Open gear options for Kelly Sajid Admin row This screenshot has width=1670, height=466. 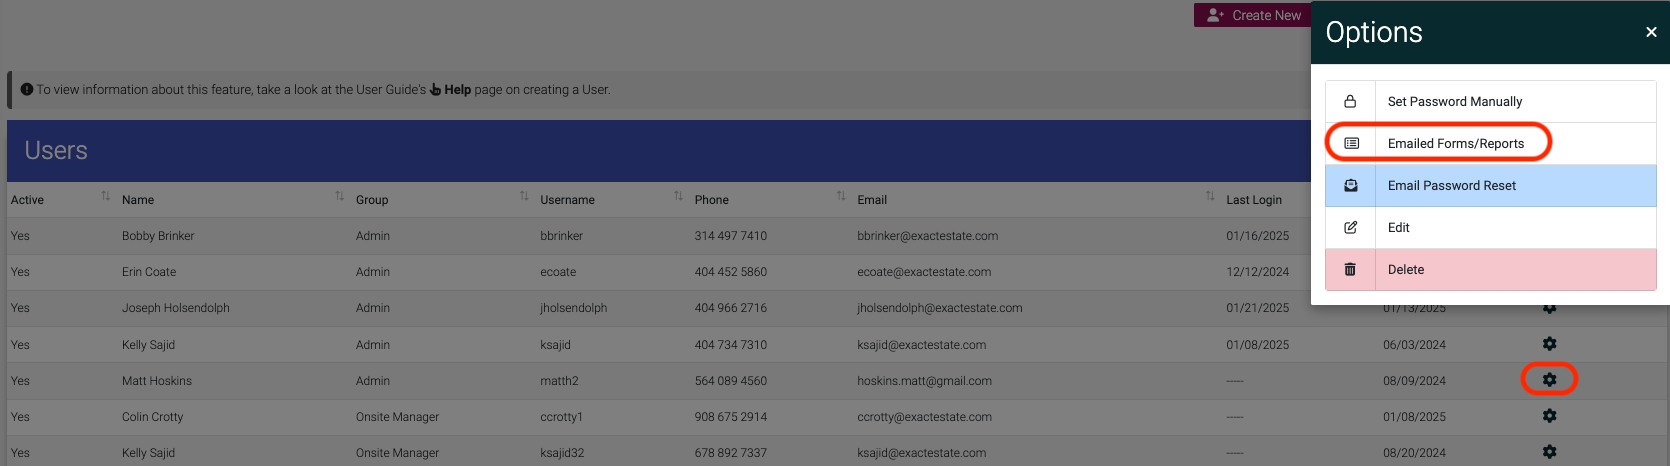point(1549,344)
